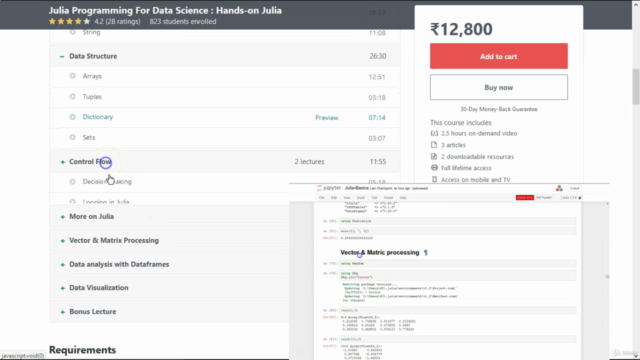This screenshot has width=640, height=360.
Task: Open the Dictionary lecture title link
Action: [98, 117]
